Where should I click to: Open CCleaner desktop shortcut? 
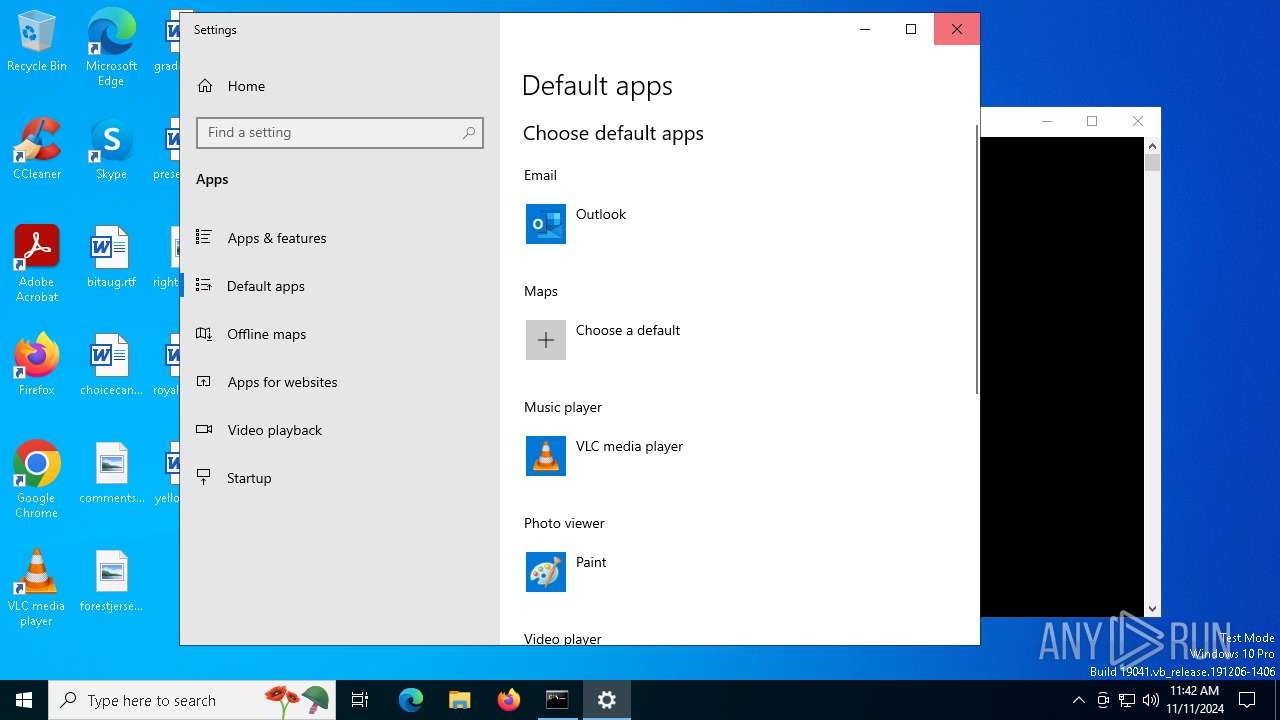(37, 150)
